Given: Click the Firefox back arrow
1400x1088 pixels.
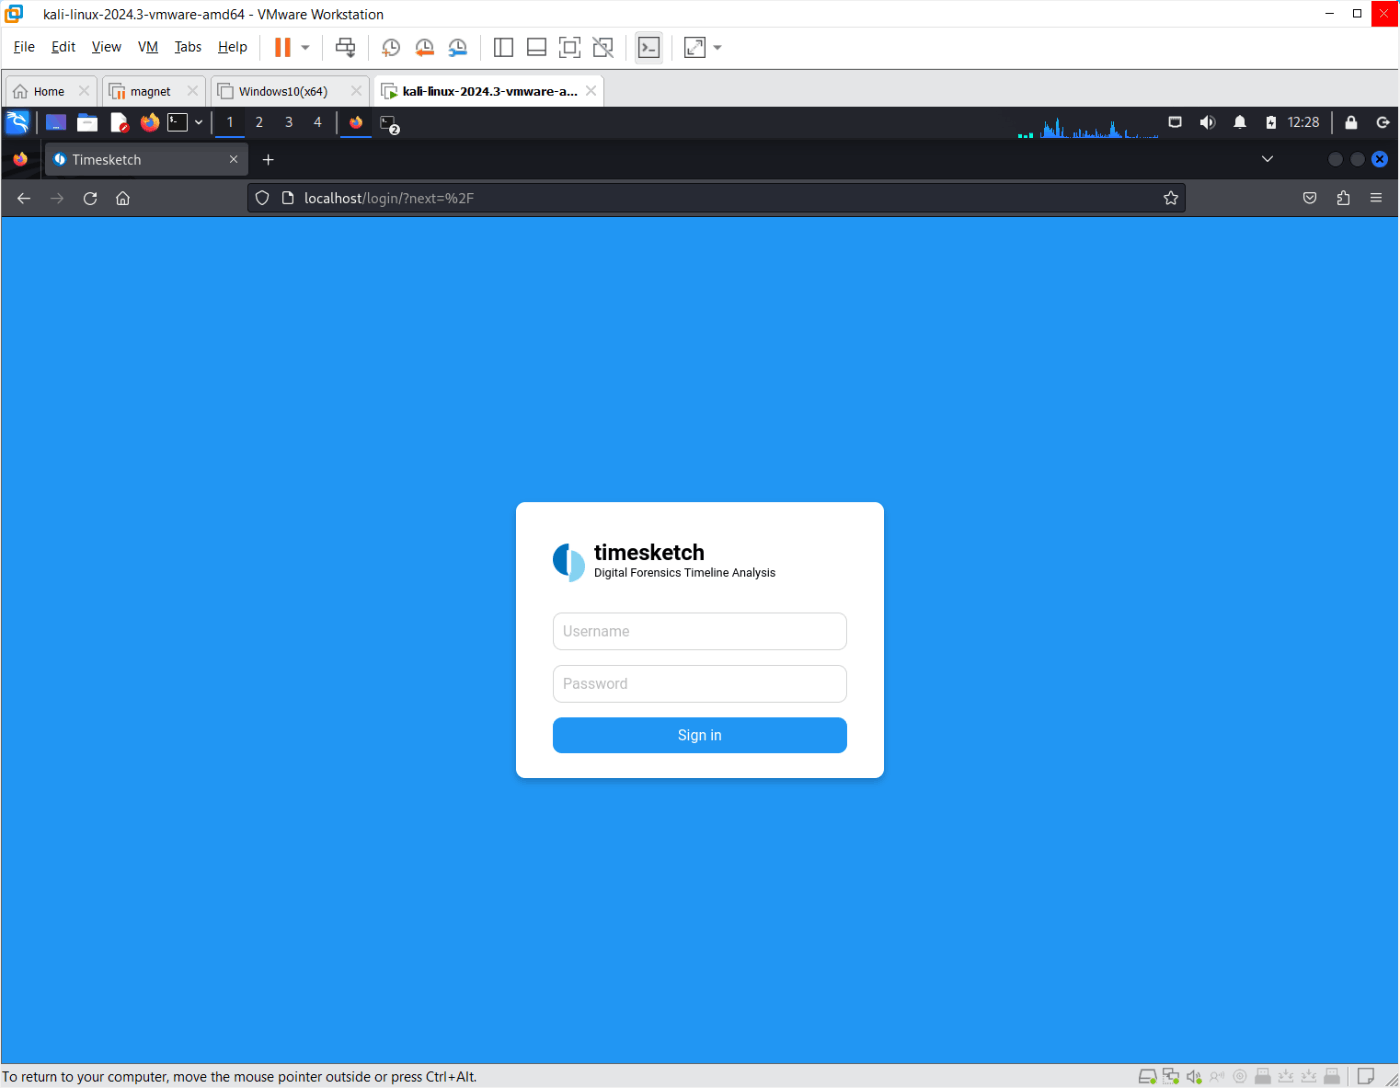Looking at the screenshot, I should coord(24,198).
